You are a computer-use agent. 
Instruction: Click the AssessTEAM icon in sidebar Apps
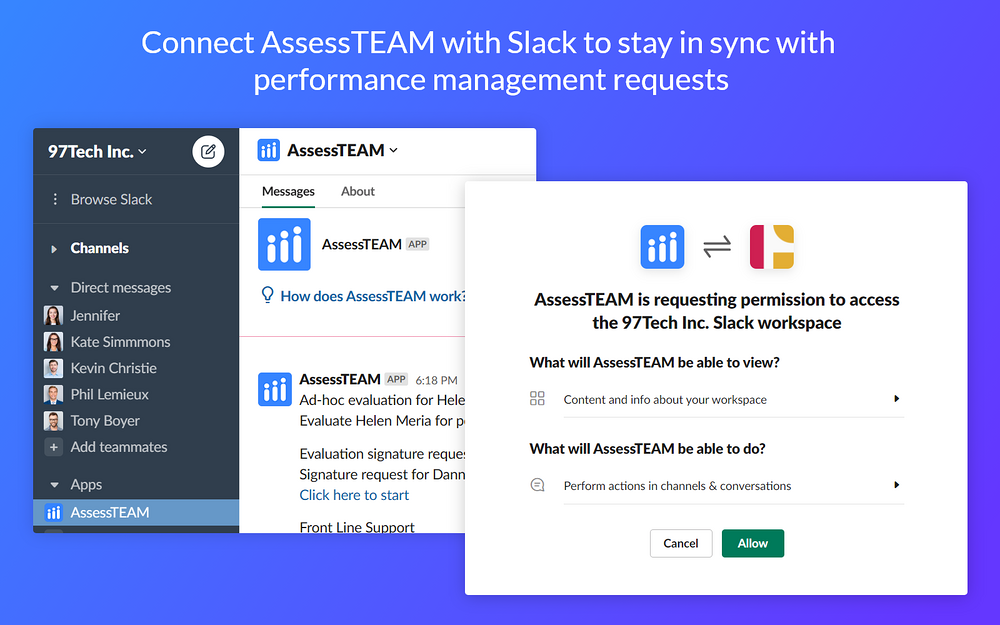[x=54, y=513]
